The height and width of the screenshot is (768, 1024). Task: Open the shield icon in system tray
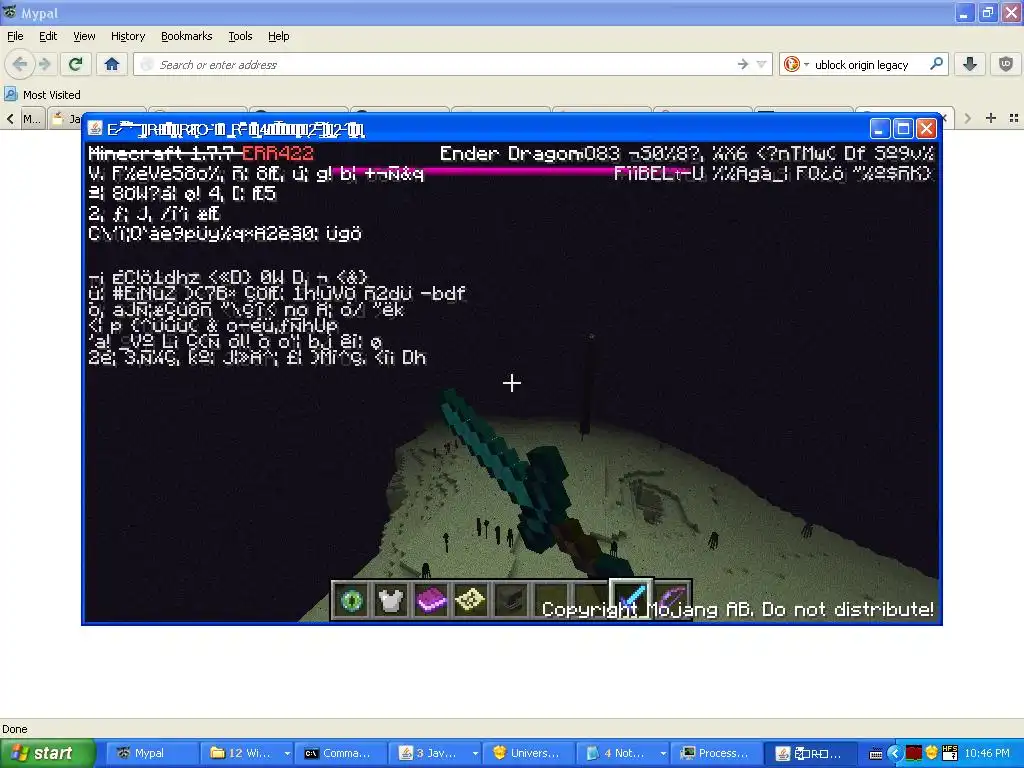(932, 753)
